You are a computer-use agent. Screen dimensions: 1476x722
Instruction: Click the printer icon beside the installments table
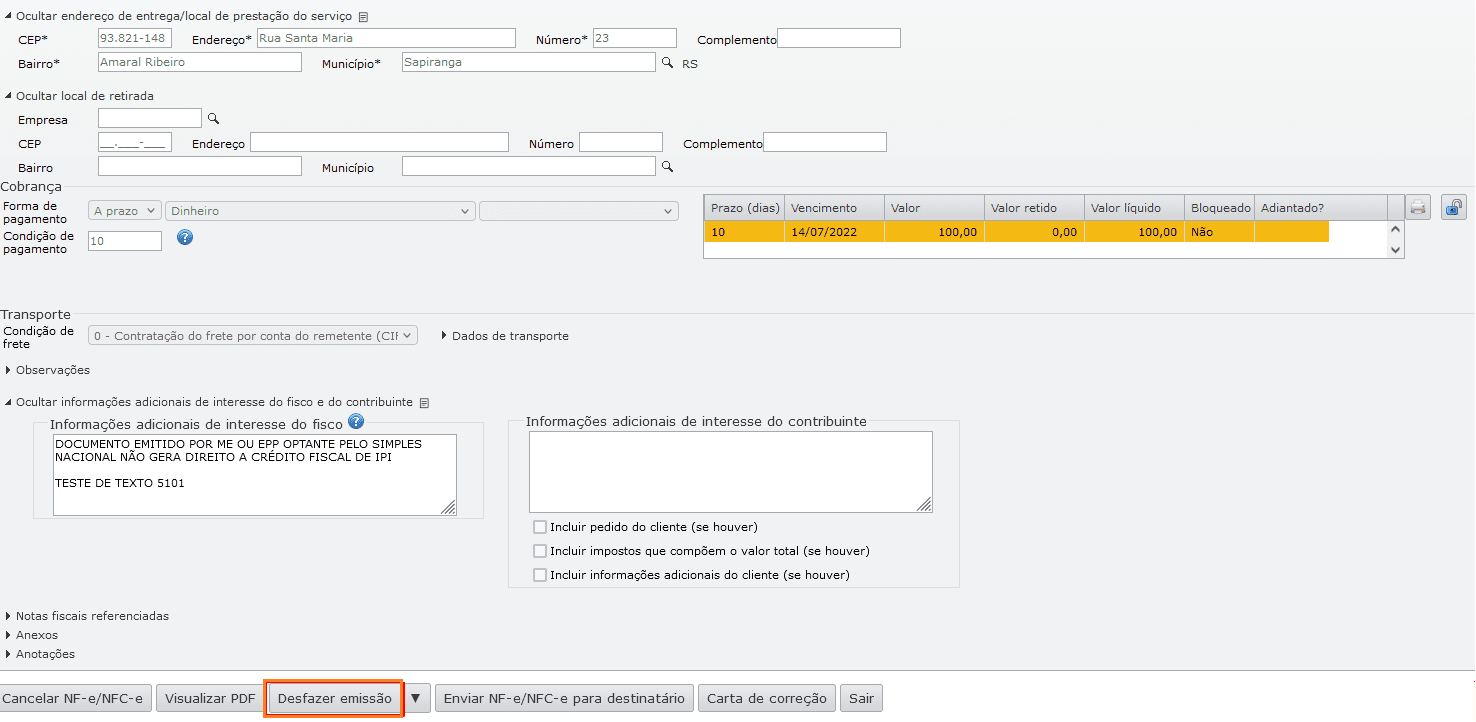point(1418,208)
